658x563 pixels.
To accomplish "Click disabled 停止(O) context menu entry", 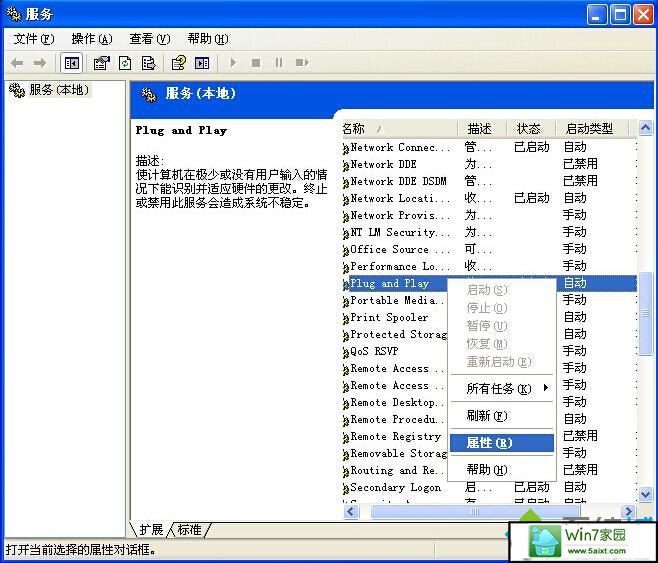I will point(502,308).
